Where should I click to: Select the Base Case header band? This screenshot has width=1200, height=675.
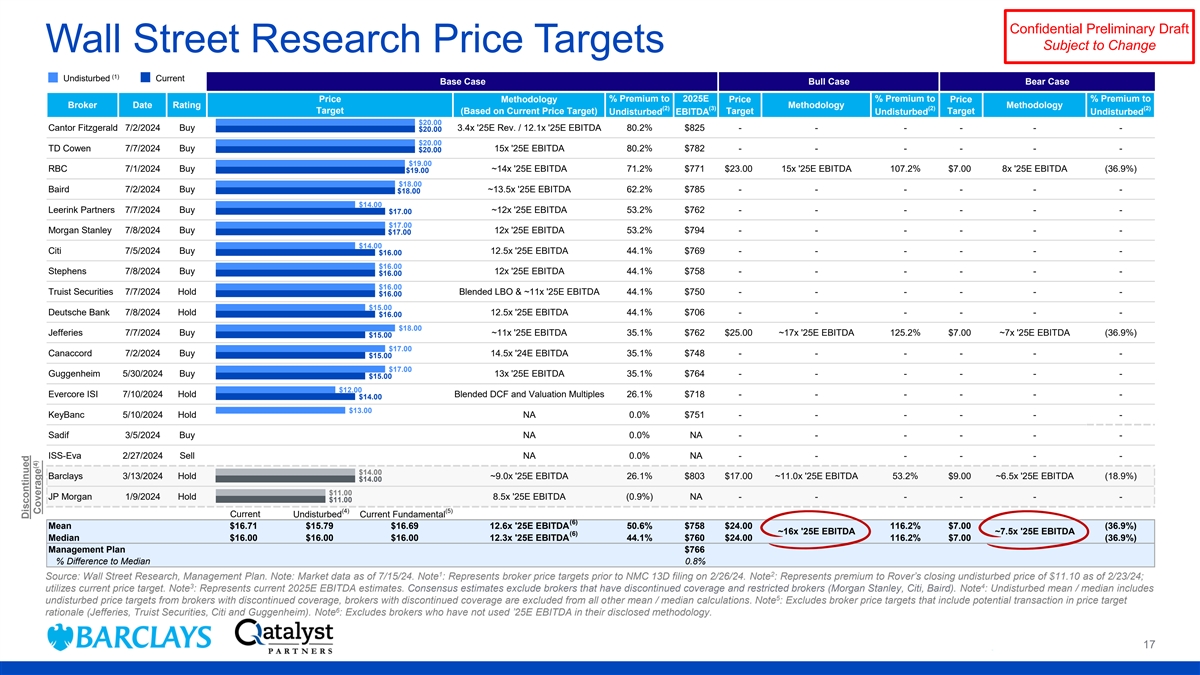462,81
